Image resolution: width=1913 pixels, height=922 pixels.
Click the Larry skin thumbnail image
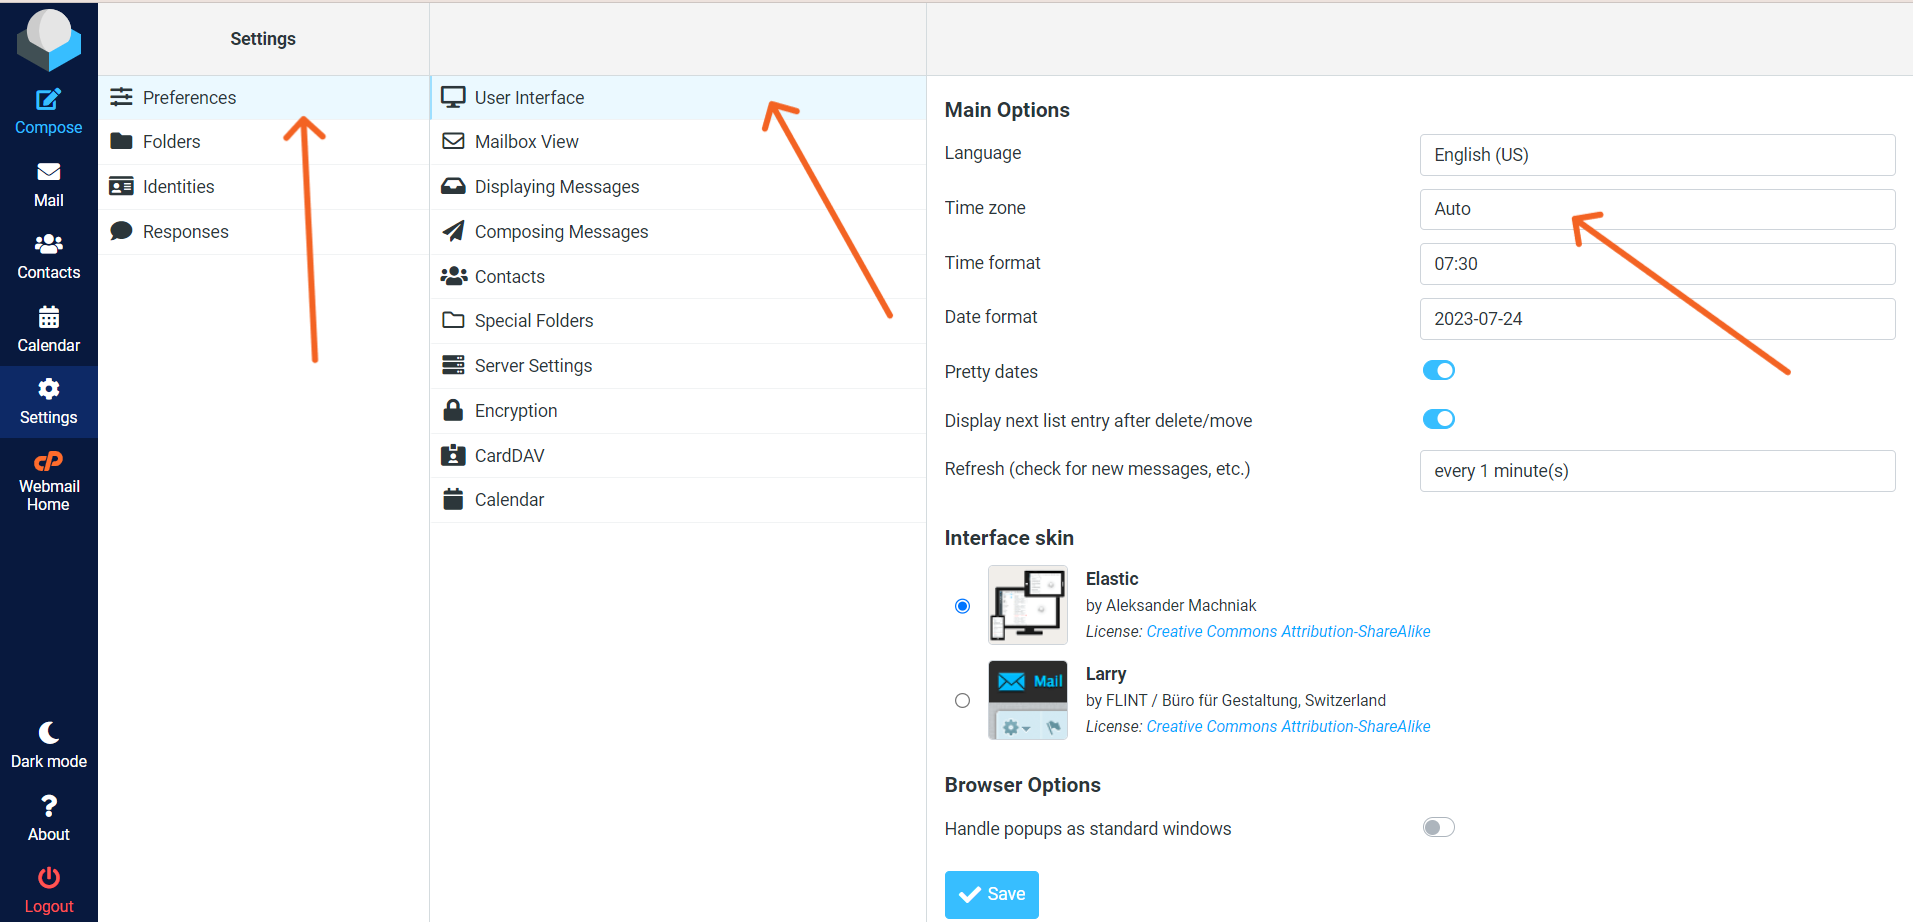click(1027, 700)
